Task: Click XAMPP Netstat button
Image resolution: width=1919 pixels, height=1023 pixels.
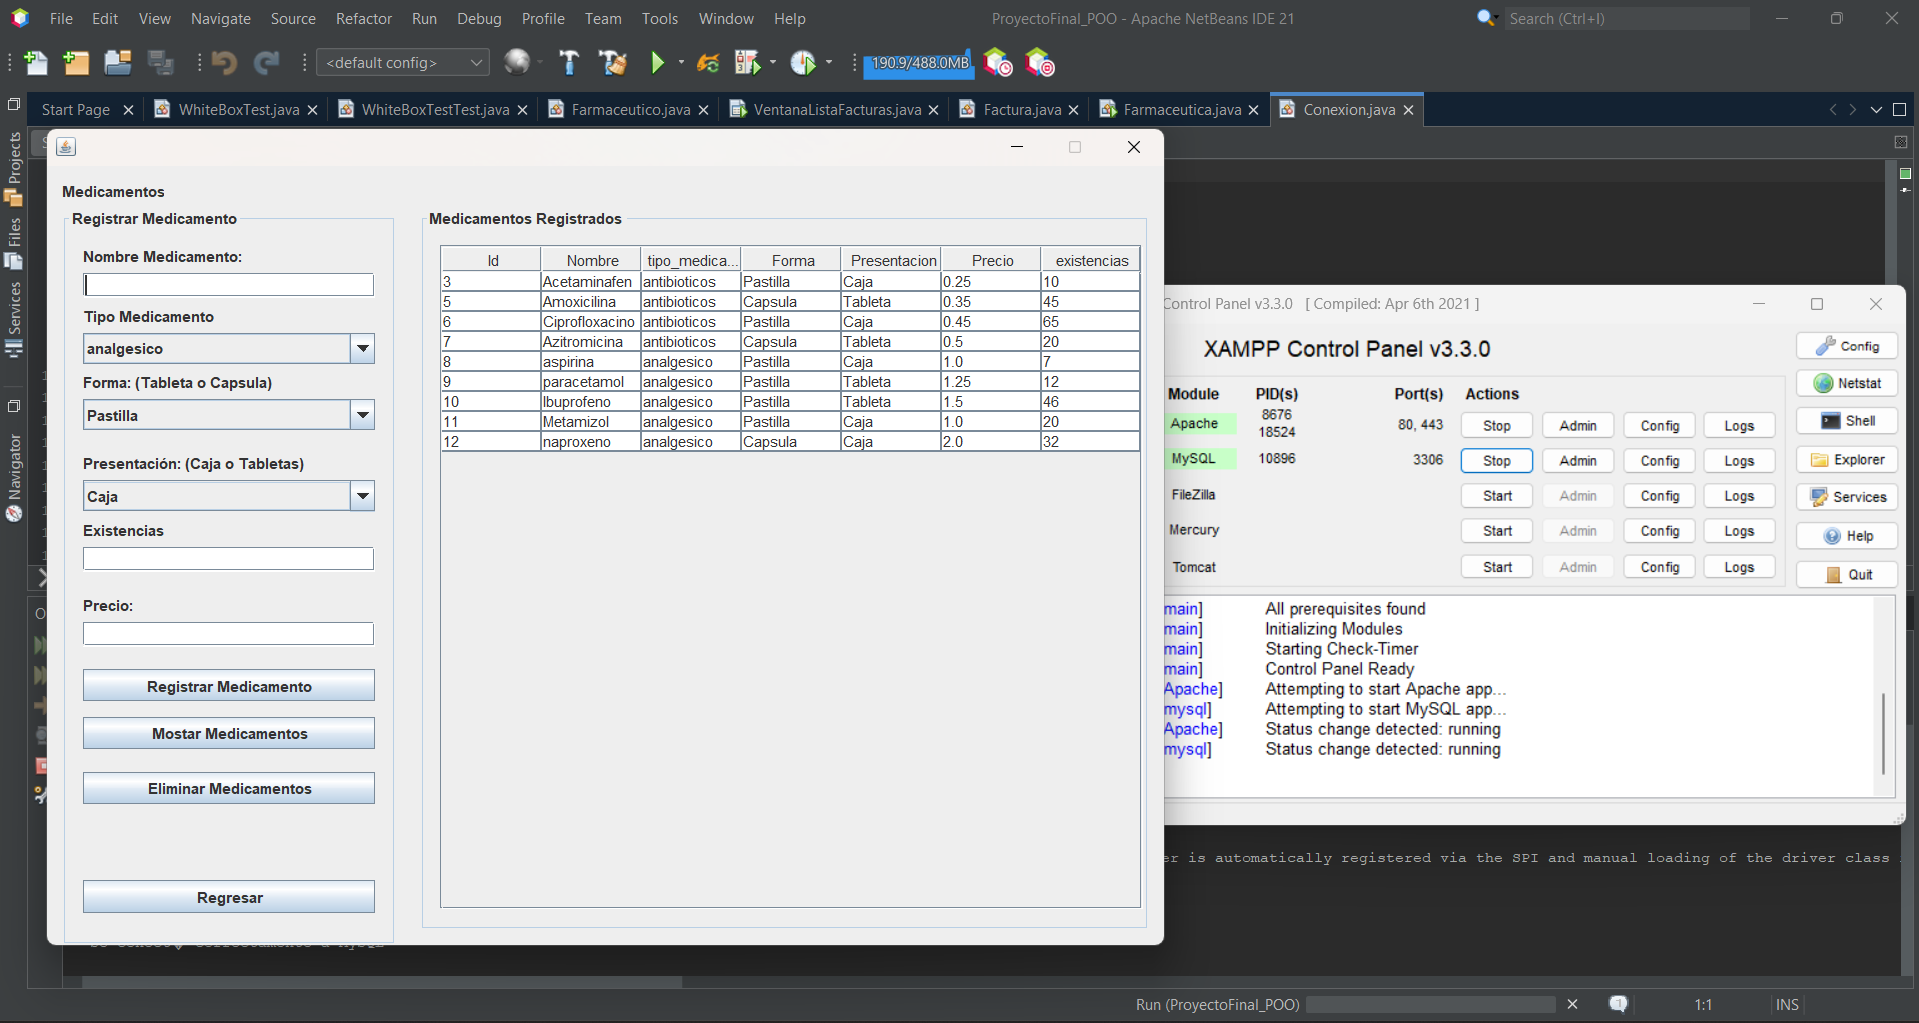Action: pos(1847,383)
